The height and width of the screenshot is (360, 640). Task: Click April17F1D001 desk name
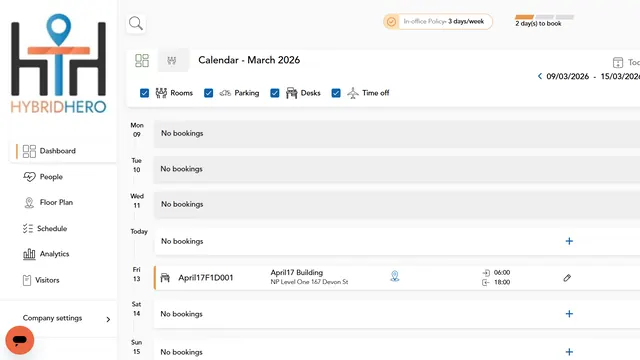206,278
